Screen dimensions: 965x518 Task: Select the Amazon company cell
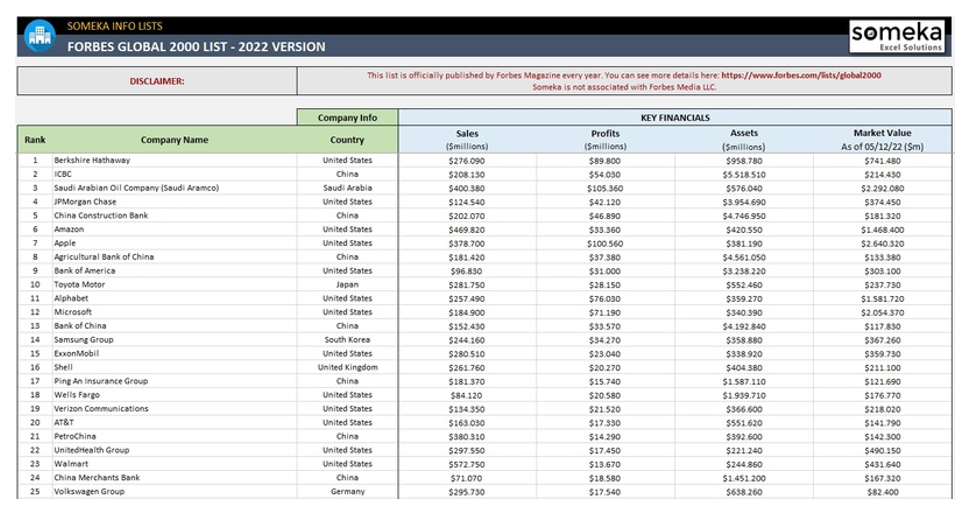[x=174, y=229]
